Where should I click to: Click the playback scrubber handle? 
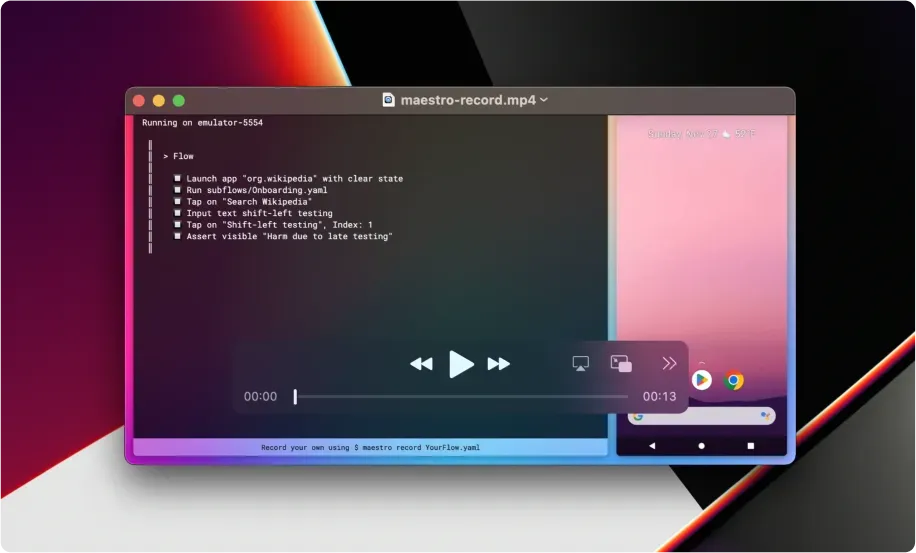pyautogui.click(x=295, y=397)
